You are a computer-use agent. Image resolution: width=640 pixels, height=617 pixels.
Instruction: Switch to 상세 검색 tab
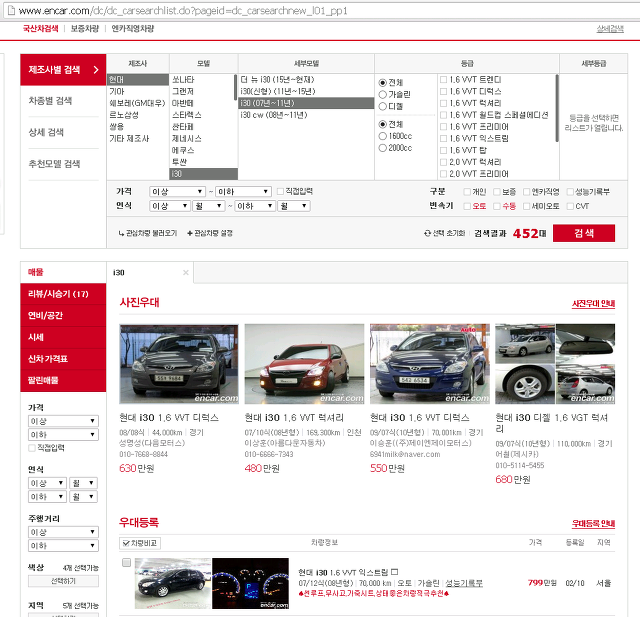pos(63,132)
